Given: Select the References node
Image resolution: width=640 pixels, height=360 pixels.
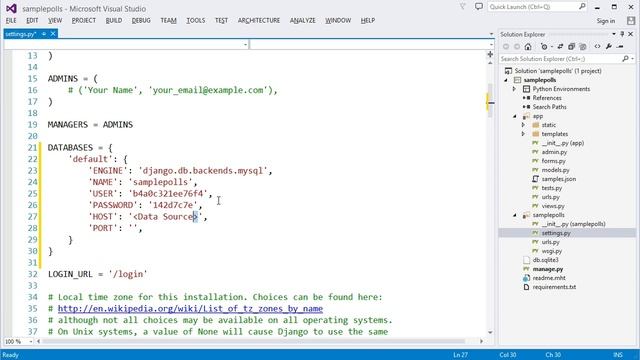Looking at the screenshot, I should [x=547, y=98].
